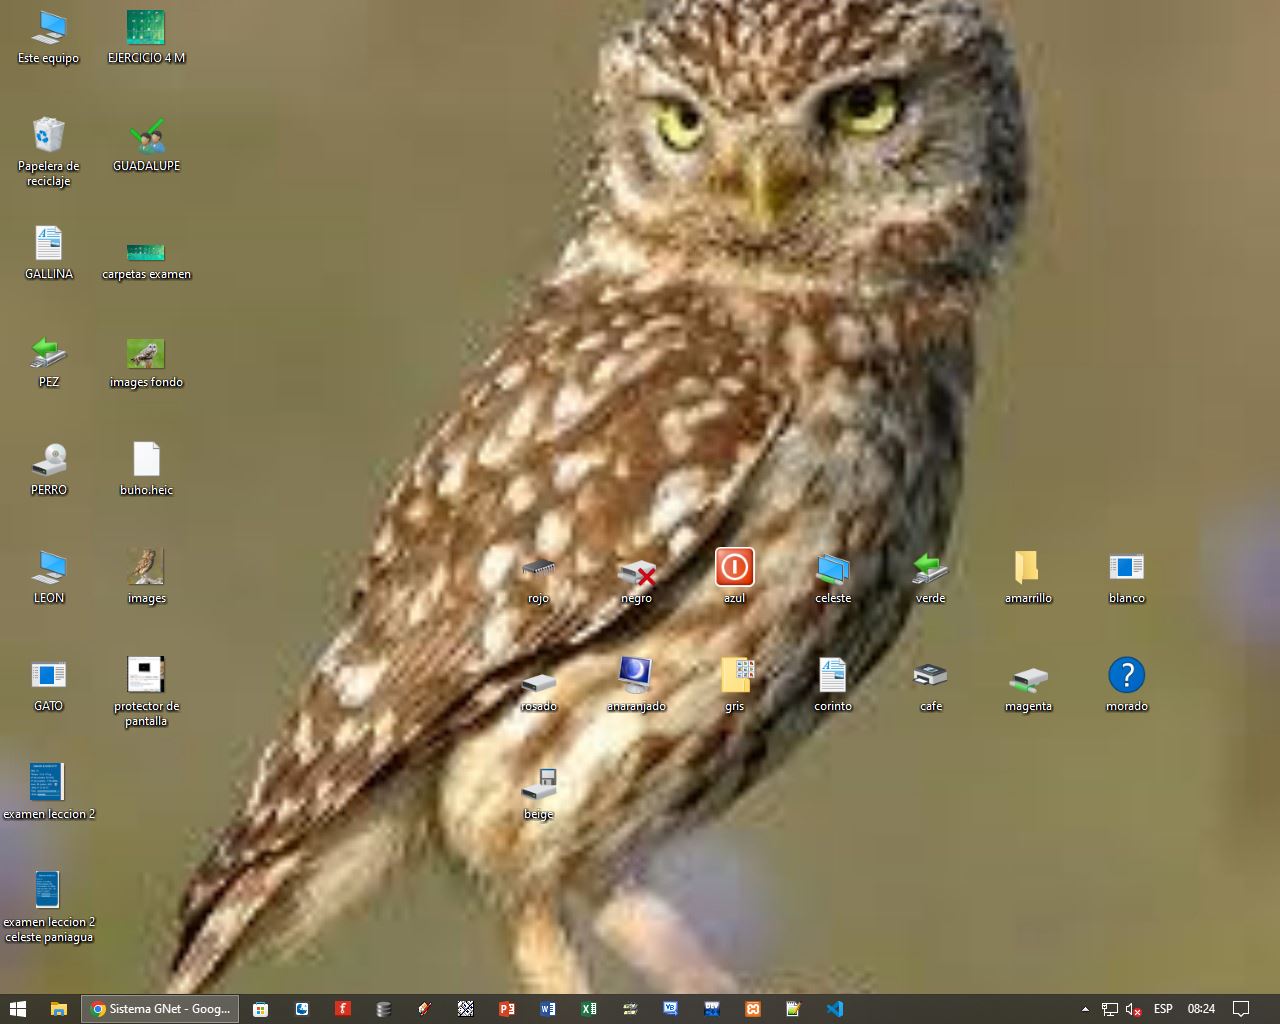Open the ESP language selector
The image size is (1280, 1024).
pyautogui.click(x=1163, y=1009)
